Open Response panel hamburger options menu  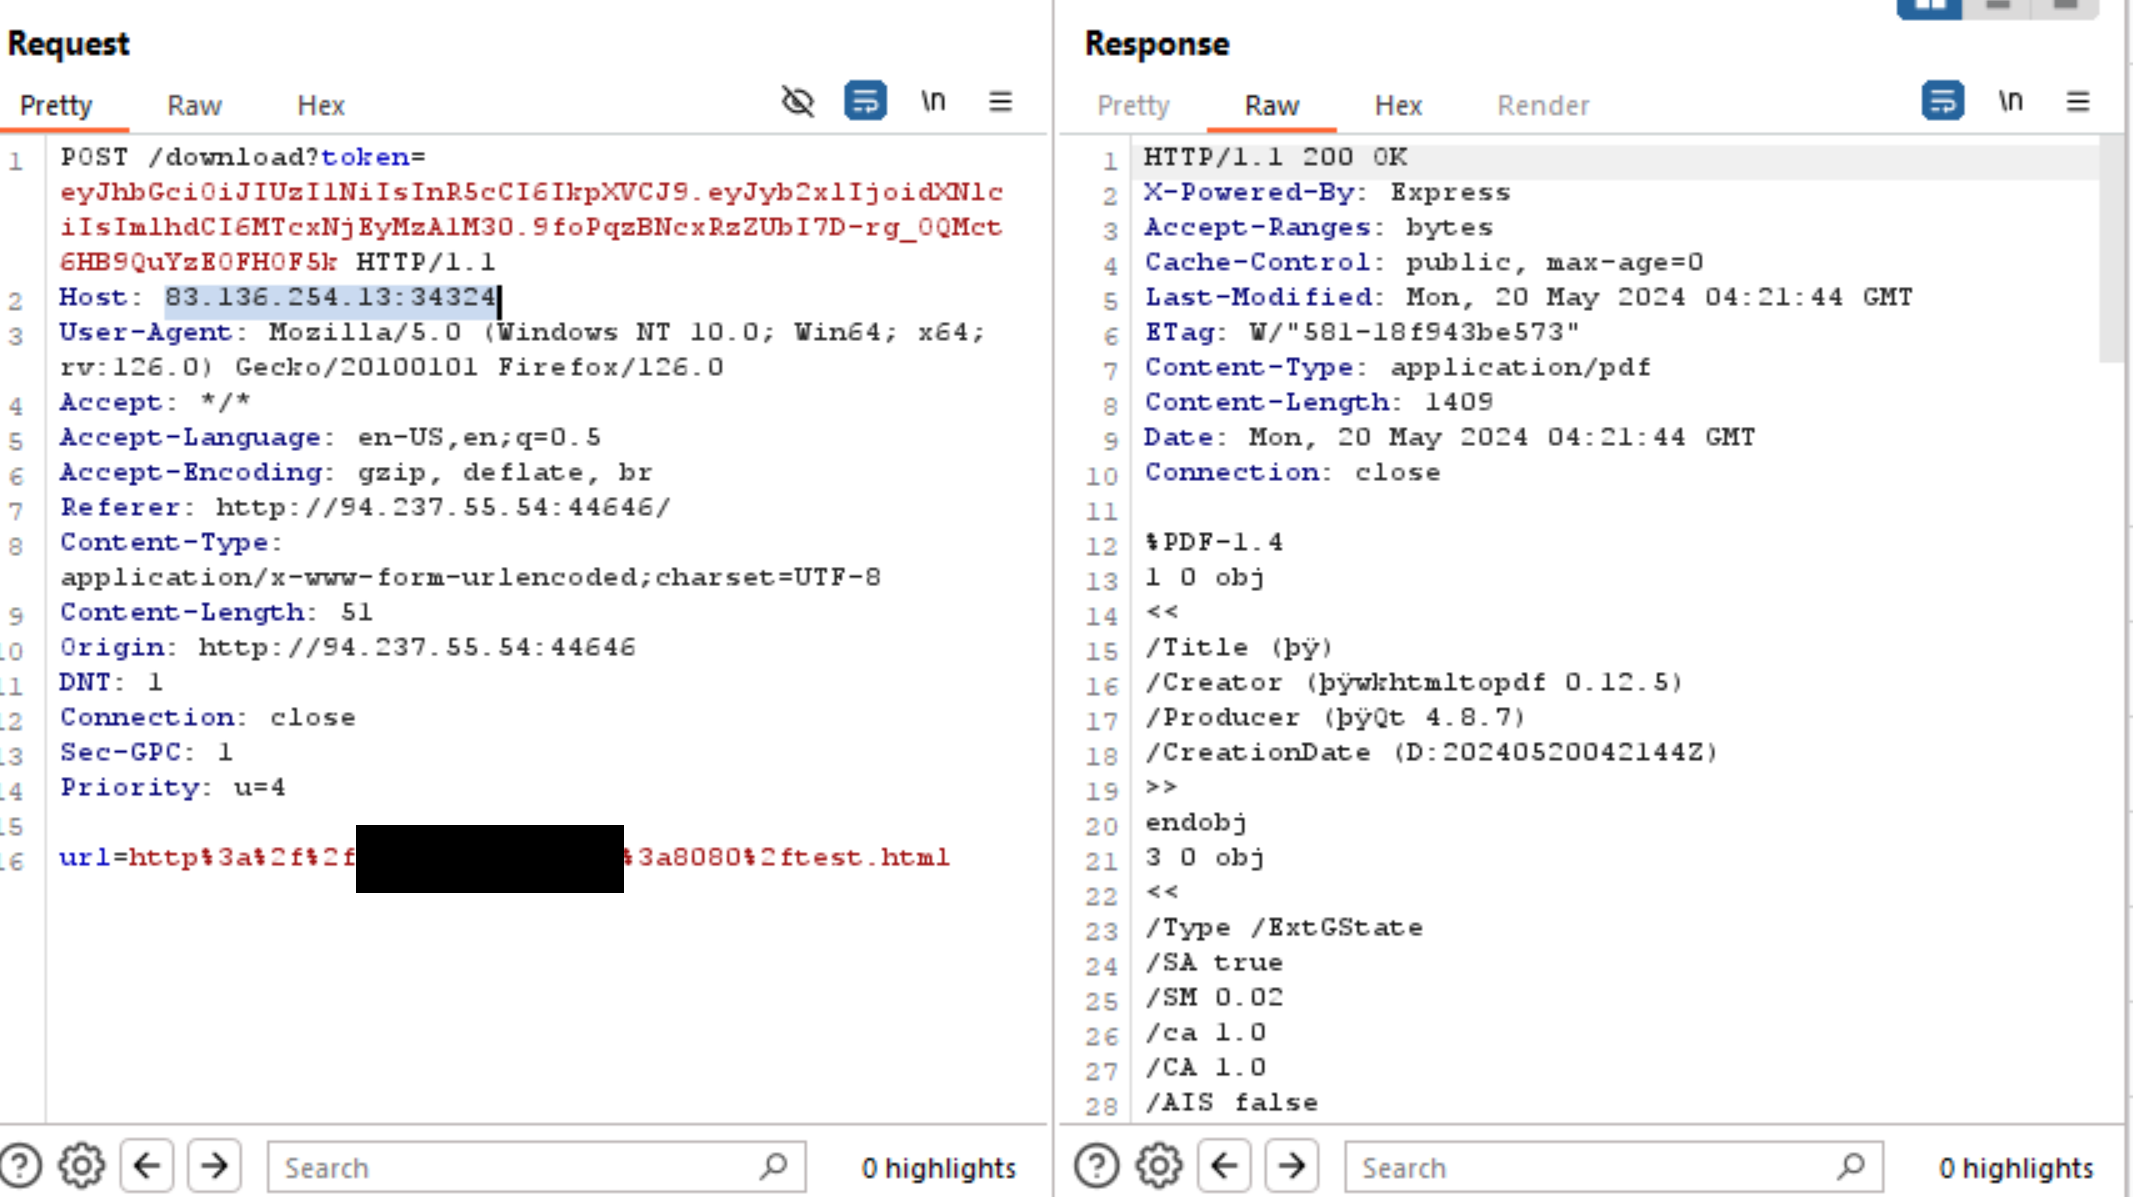[2077, 102]
